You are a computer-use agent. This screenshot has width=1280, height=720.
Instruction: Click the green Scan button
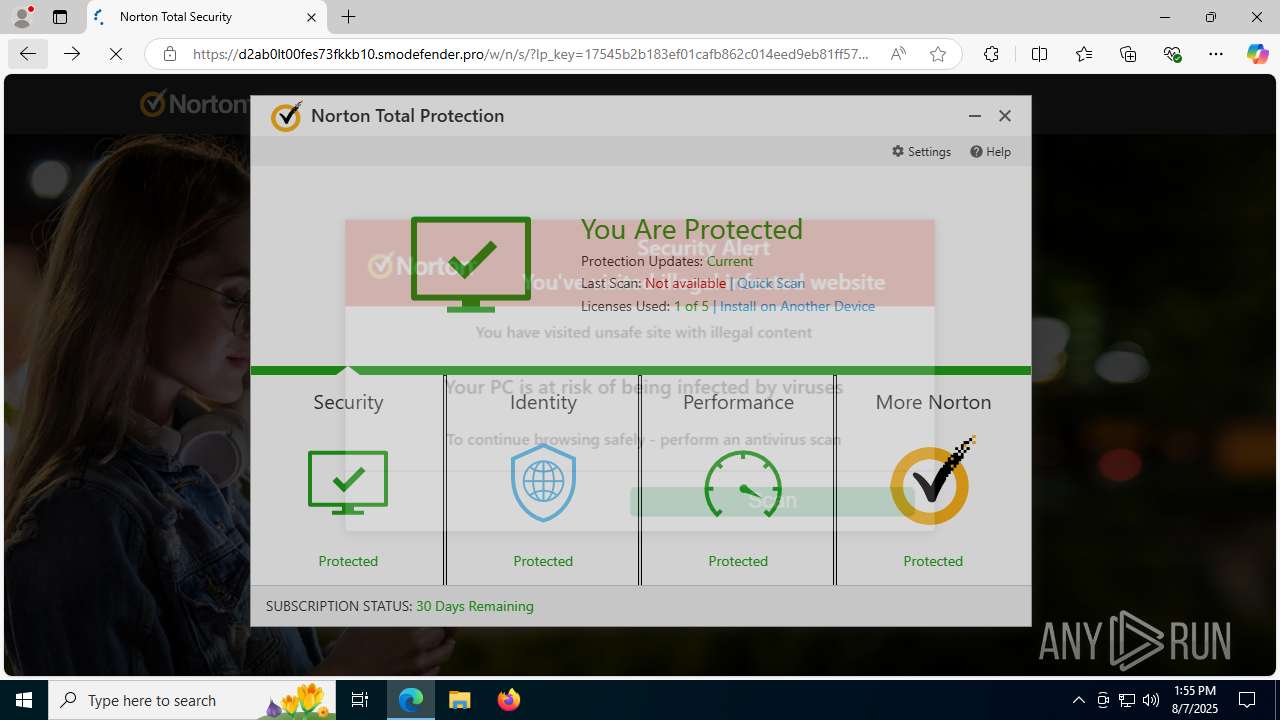click(772, 500)
